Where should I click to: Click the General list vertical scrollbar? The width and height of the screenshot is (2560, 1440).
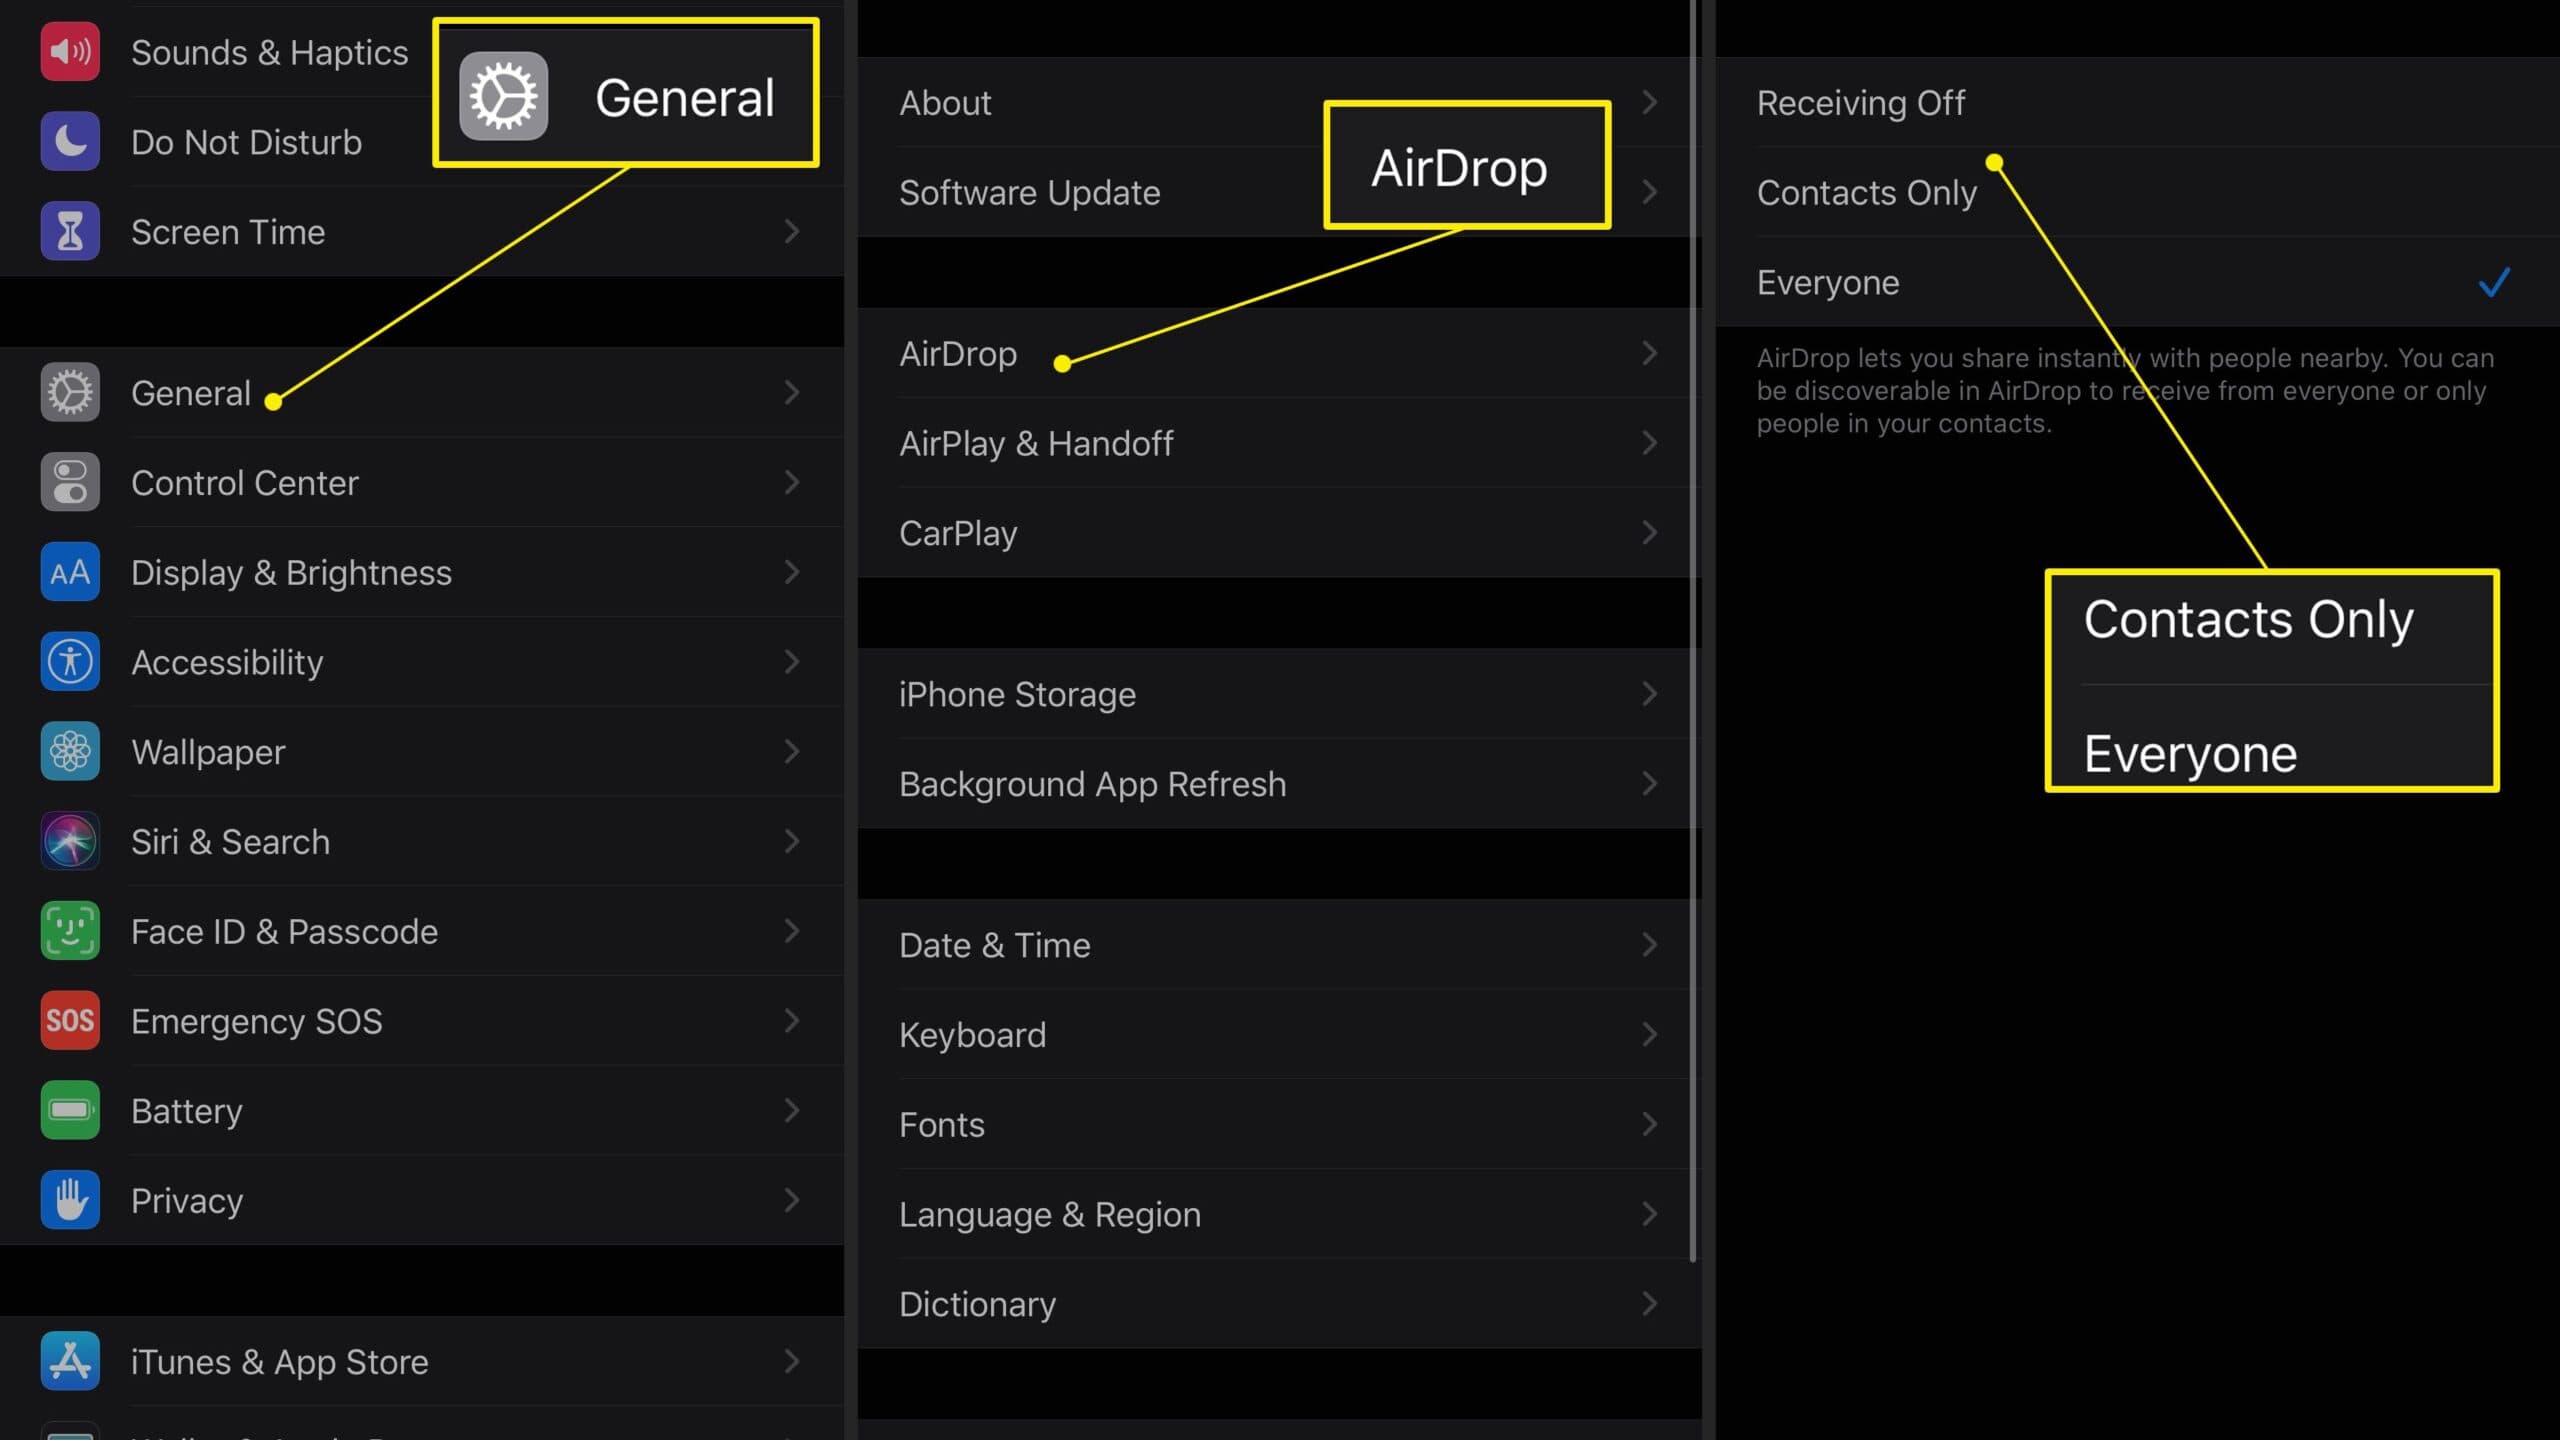click(1693, 630)
